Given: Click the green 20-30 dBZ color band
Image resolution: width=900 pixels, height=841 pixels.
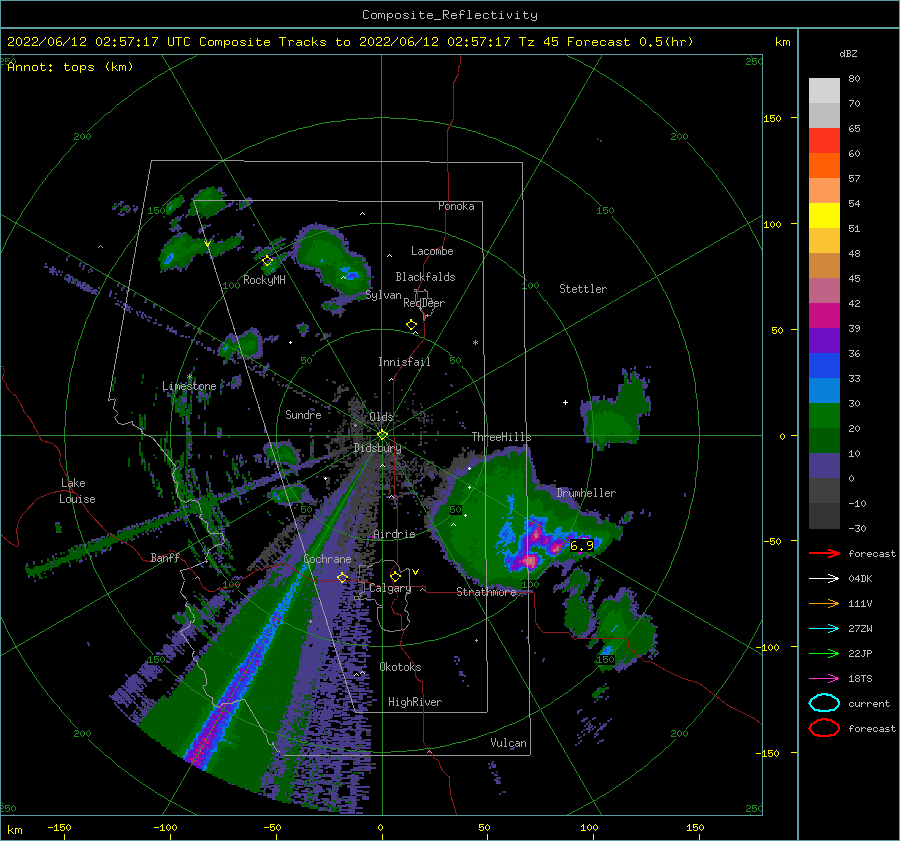Looking at the screenshot, I should coord(824,416).
